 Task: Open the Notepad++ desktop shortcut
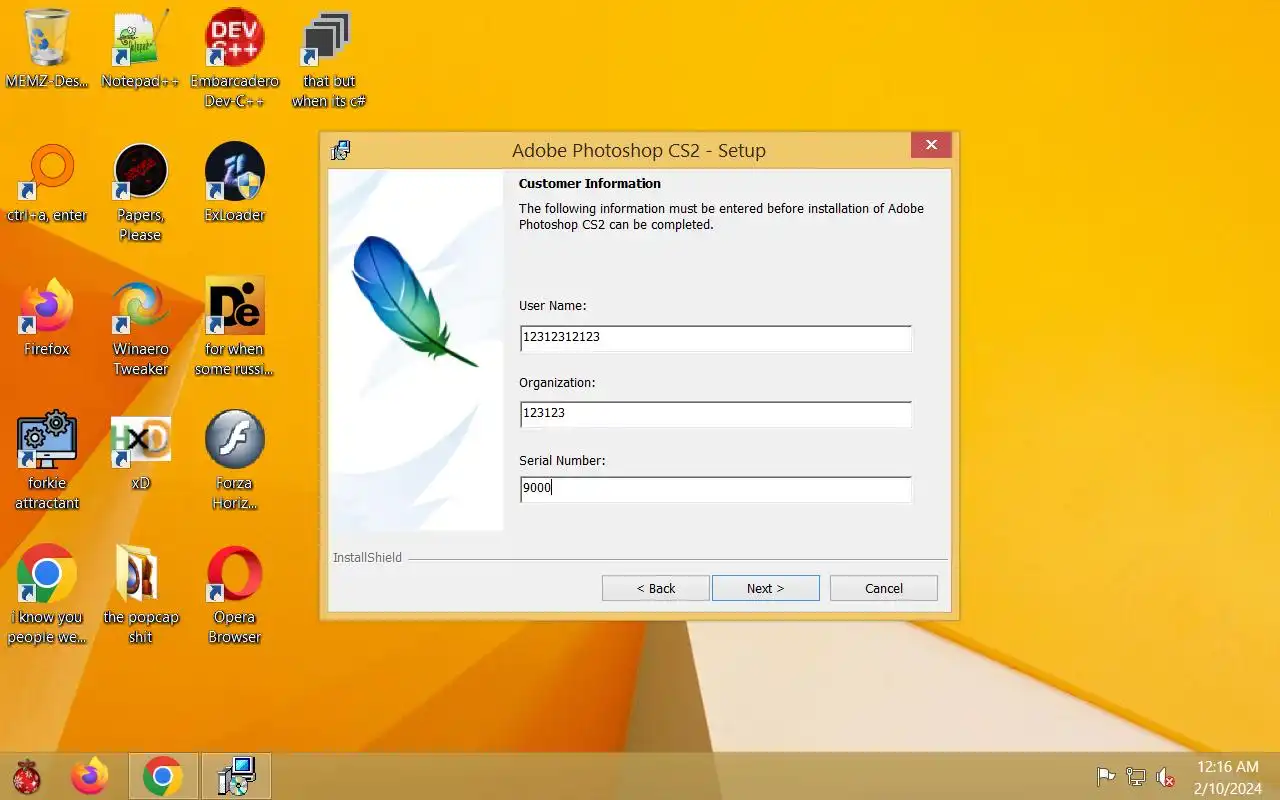[x=140, y=49]
